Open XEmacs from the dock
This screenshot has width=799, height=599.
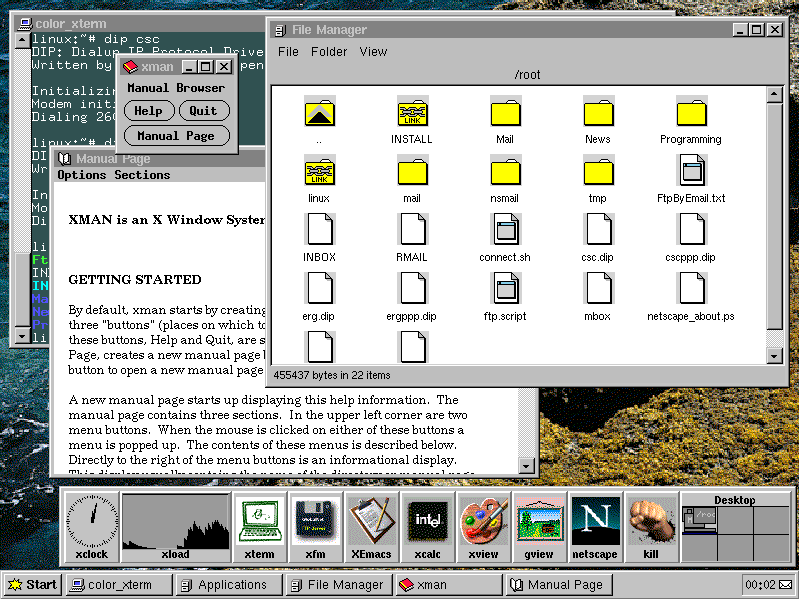(372, 525)
